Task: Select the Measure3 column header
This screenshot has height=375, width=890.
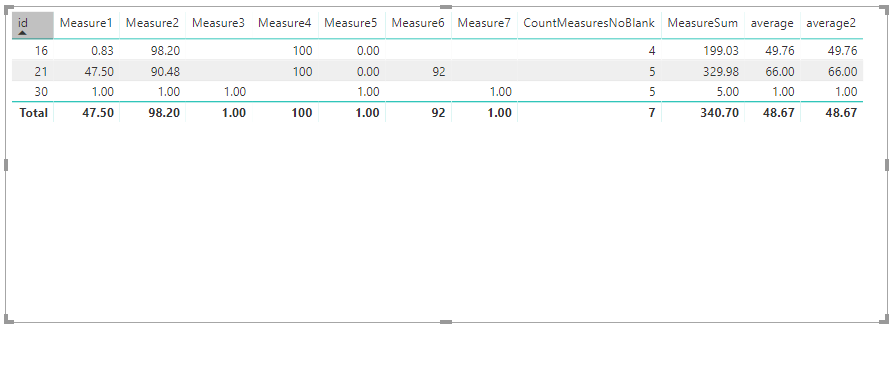Action: click(219, 23)
